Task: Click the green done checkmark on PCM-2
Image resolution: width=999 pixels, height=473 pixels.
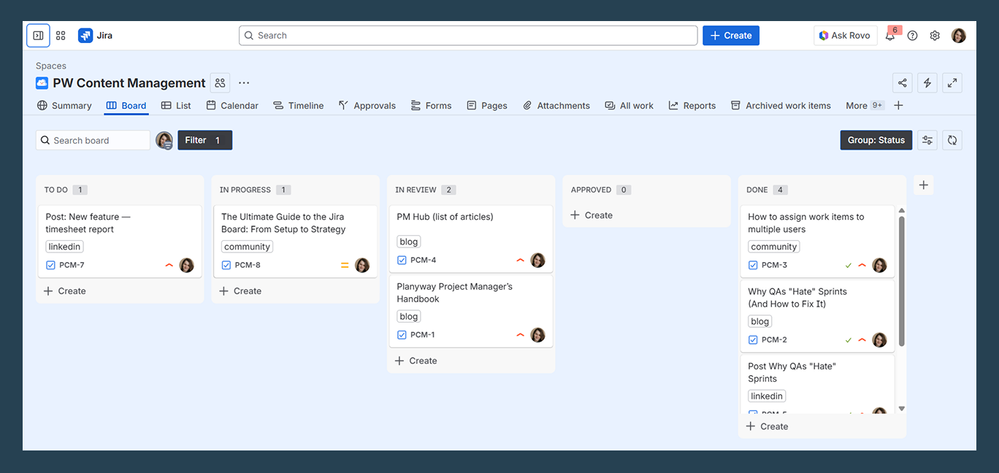Action: point(848,340)
